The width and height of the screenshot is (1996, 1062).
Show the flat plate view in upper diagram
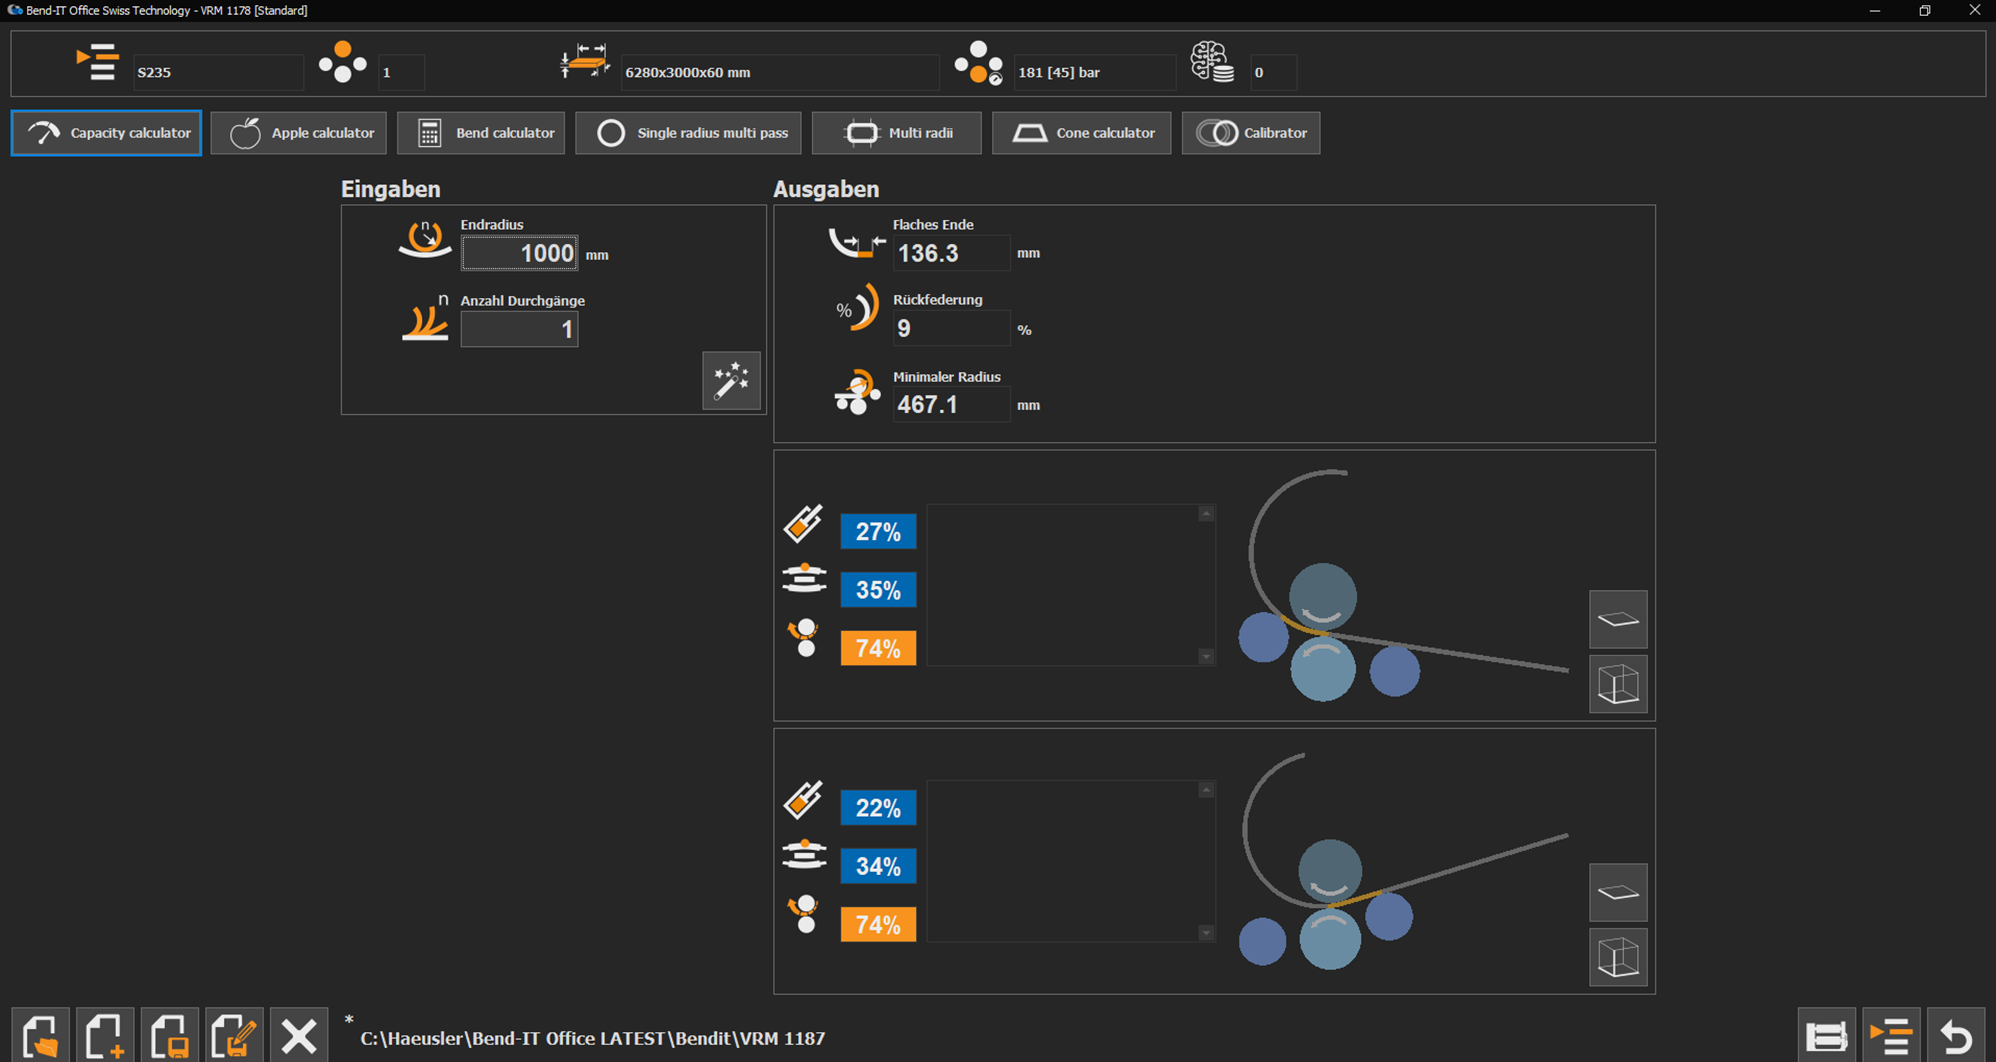pyautogui.click(x=1617, y=620)
